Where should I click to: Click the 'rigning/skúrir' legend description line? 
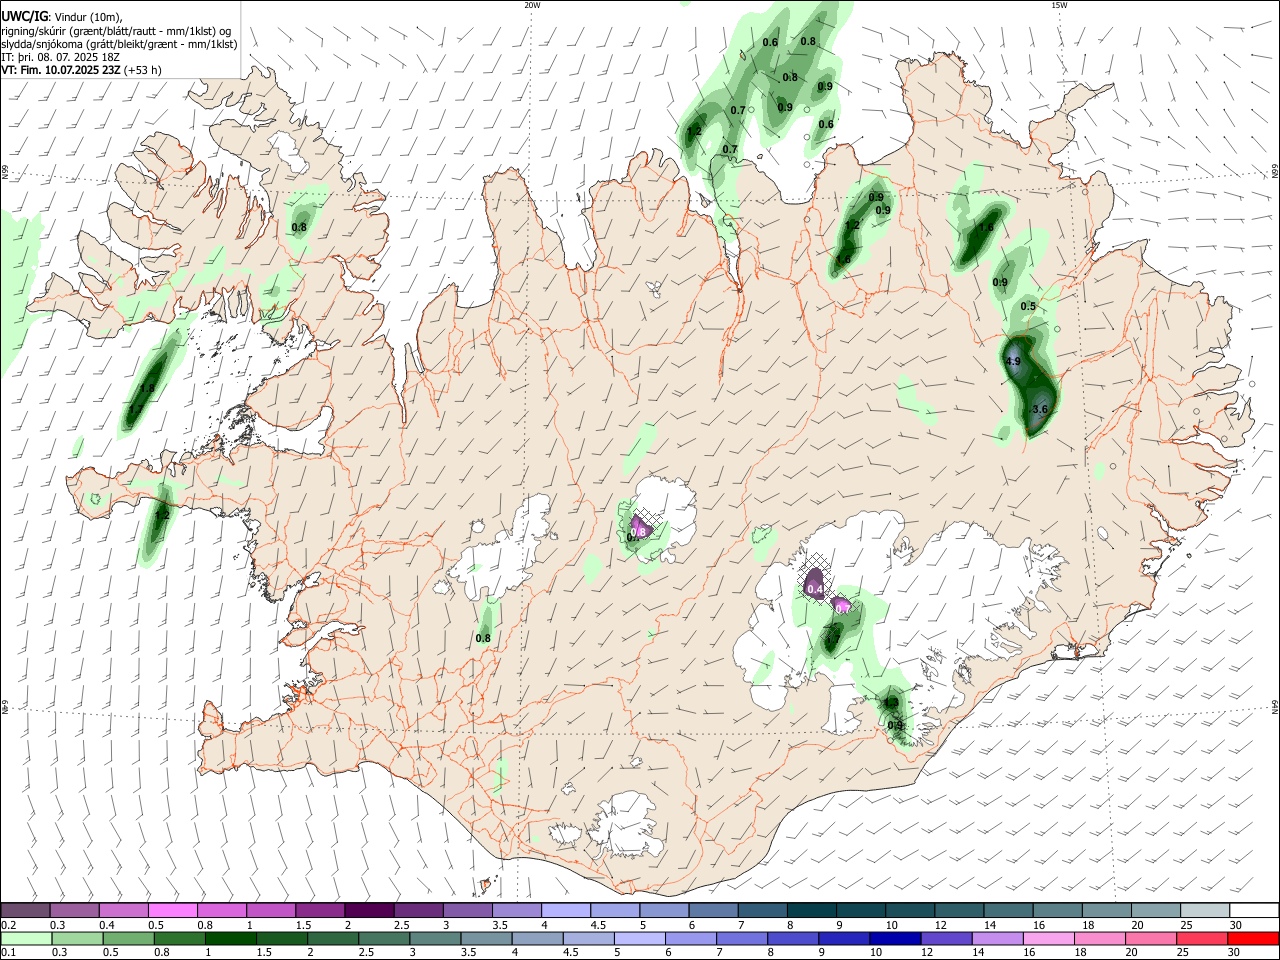tap(116, 30)
